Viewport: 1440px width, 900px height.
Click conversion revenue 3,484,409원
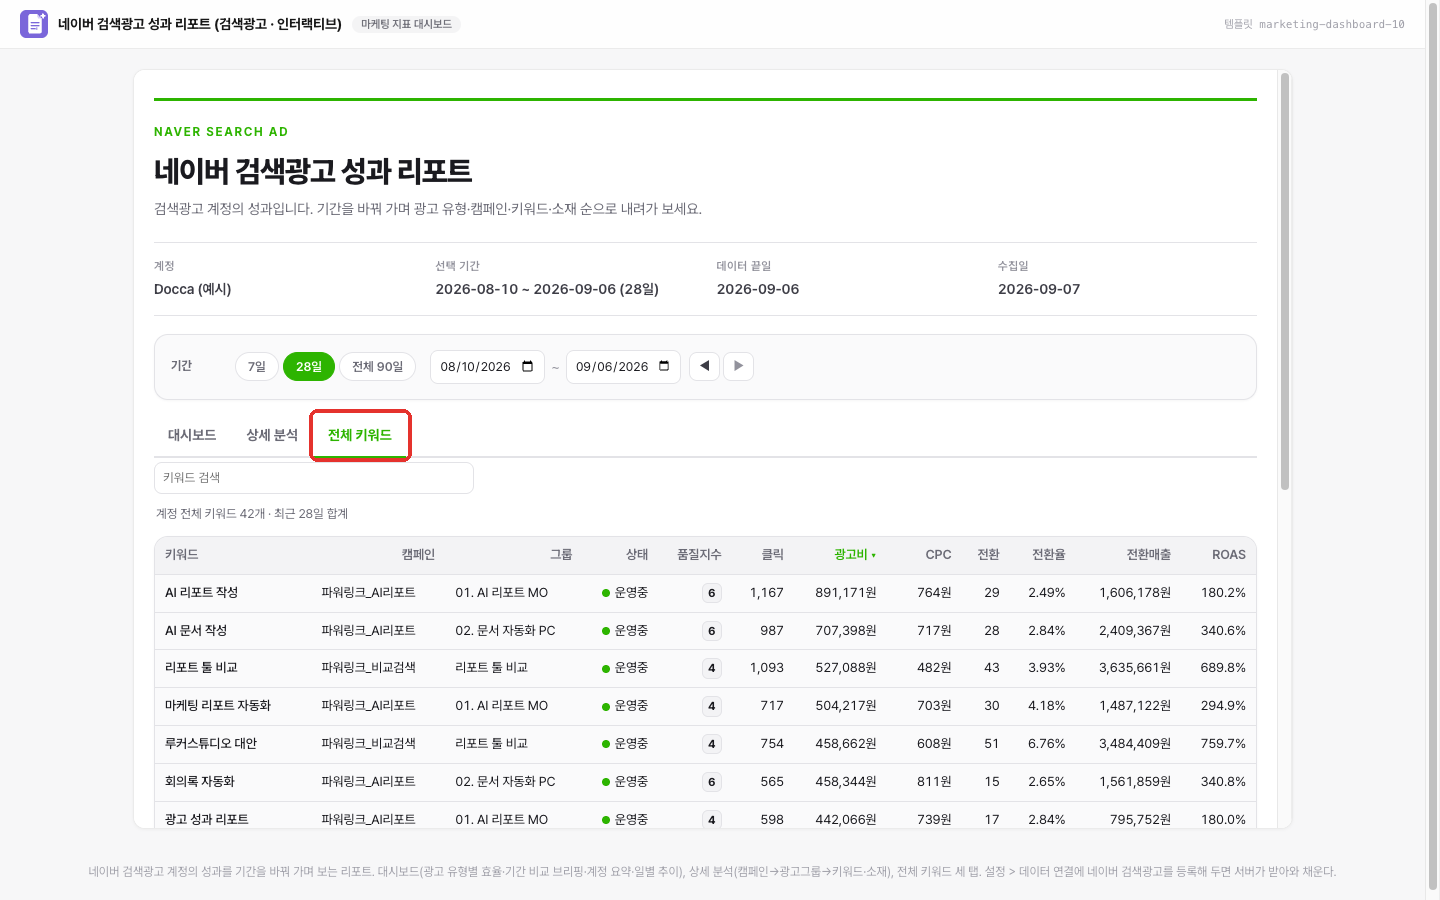click(1135, 744)
